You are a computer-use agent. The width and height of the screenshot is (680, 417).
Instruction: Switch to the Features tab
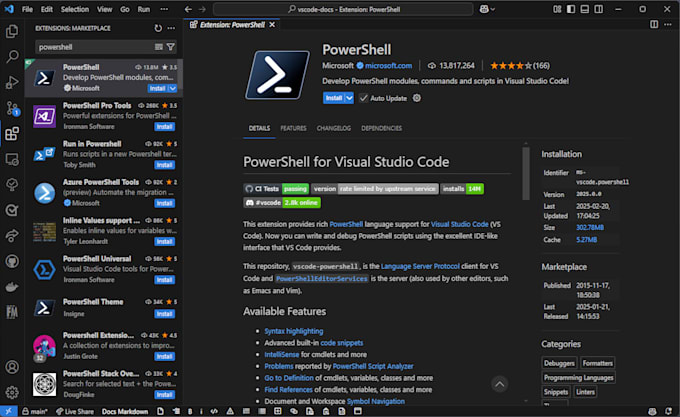293,128
